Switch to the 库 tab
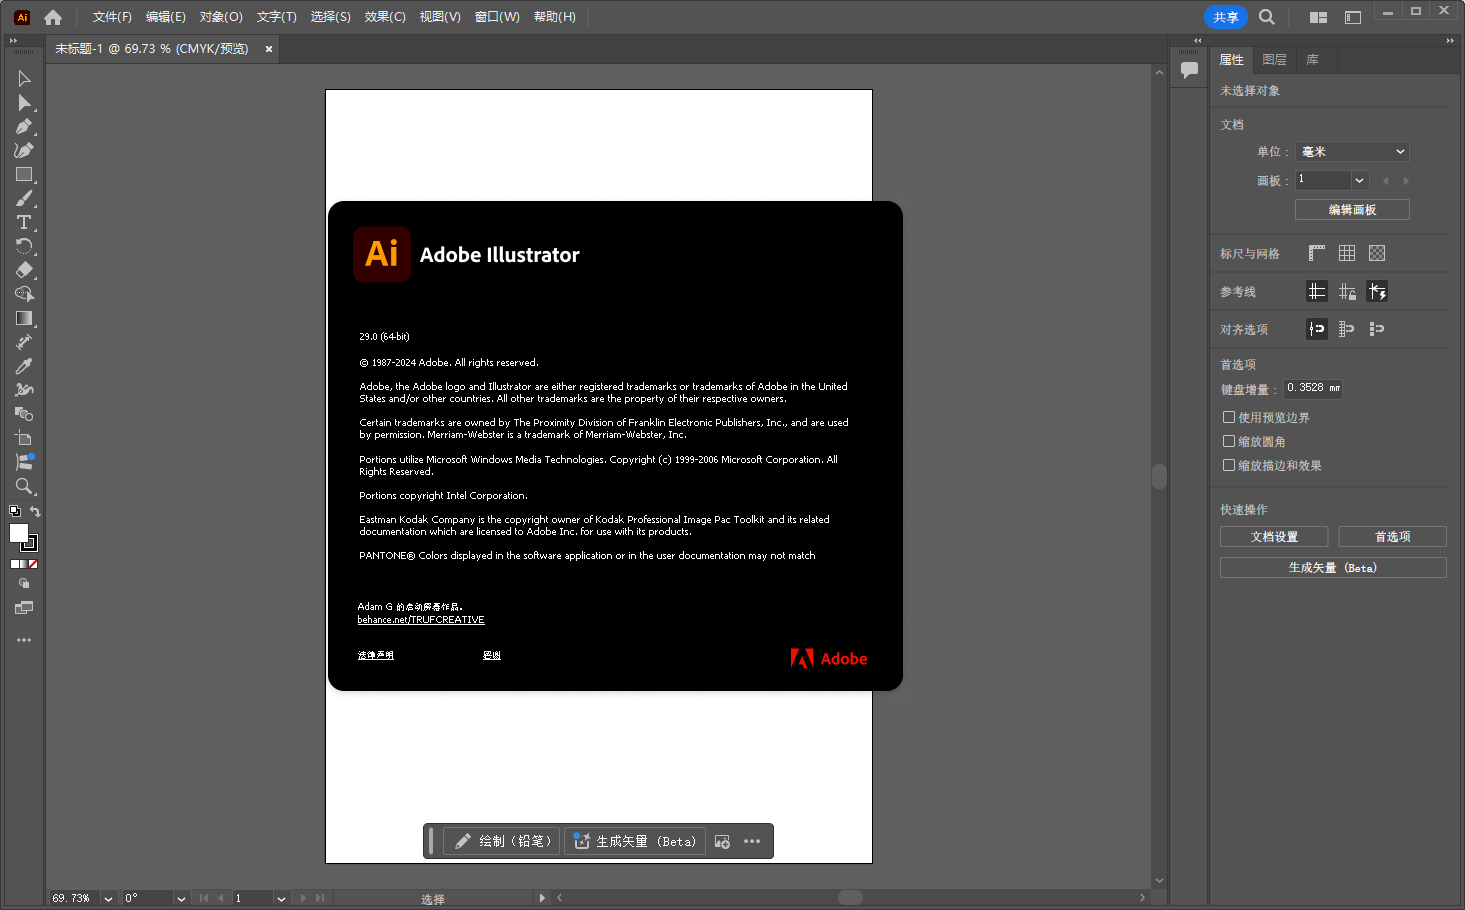The height and width of the screenshot is (910, 1465). point(1313,60)
